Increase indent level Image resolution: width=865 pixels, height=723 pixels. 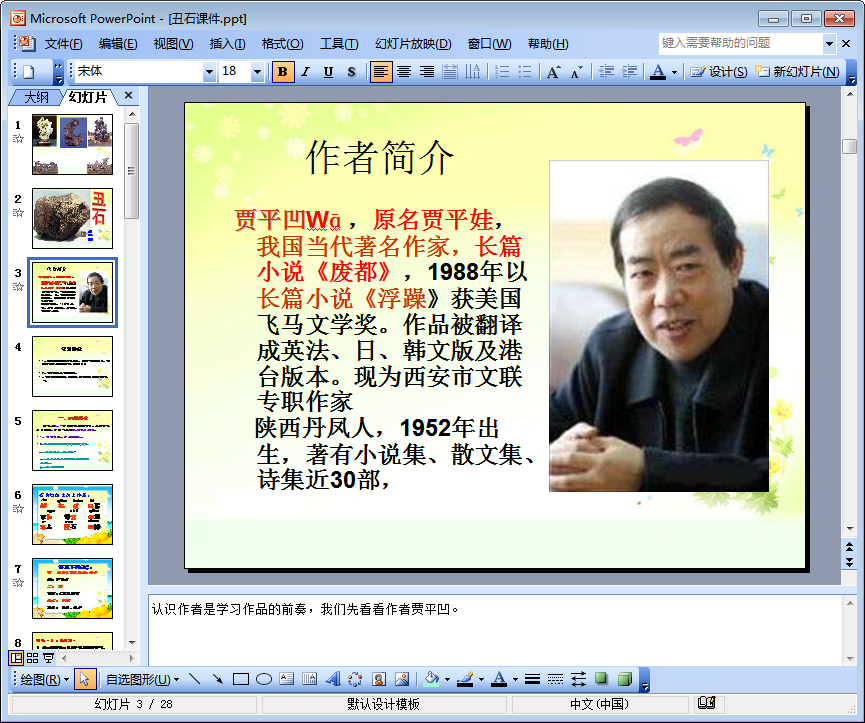629,72
